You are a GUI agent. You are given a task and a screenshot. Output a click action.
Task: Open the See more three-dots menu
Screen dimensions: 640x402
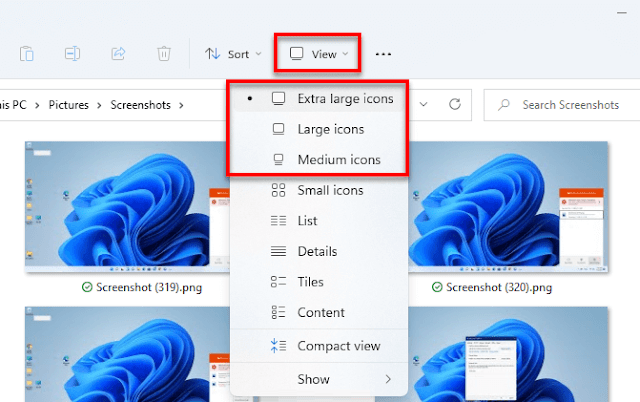point(383,54)
